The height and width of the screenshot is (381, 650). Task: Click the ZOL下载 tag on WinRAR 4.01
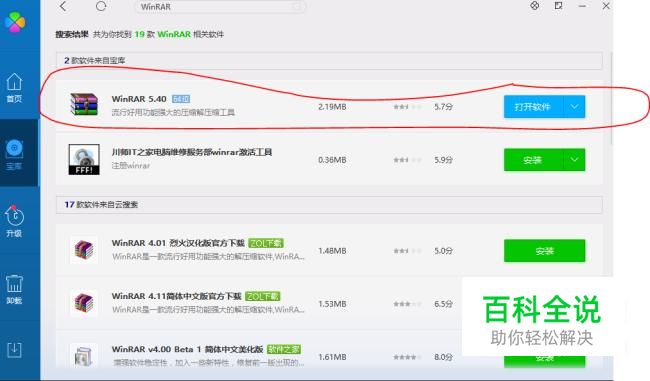pyautogui.click(x=266, y=243)
